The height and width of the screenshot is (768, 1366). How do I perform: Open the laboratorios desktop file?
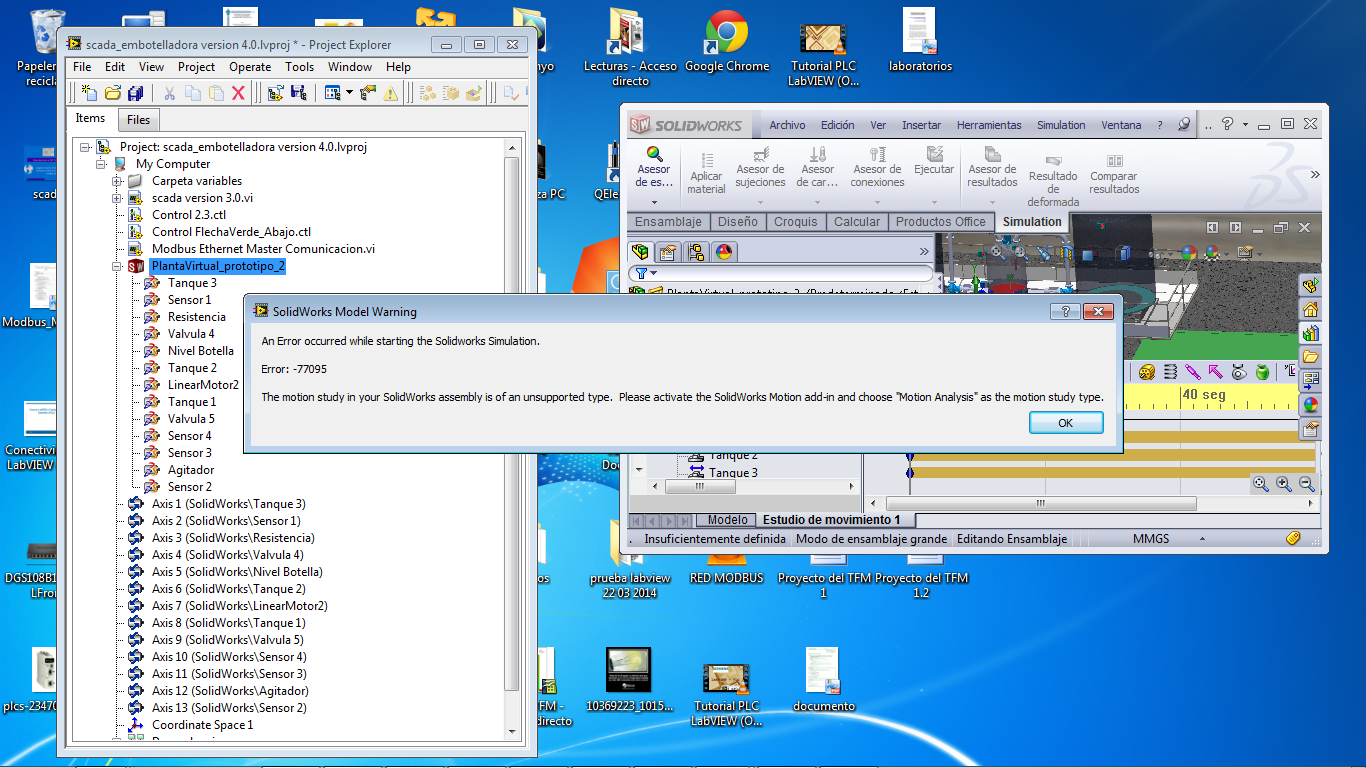(x=920, y=42)
